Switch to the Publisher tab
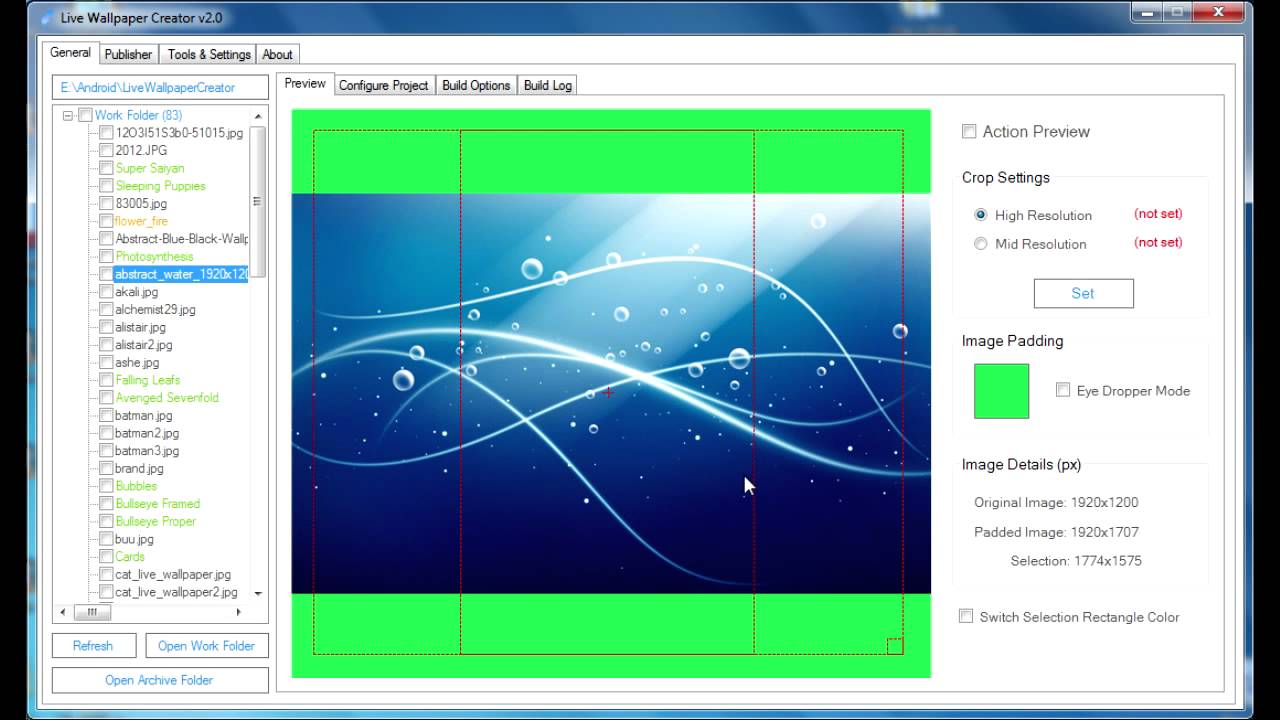Viewport: 1280px width, 720px height. [128, 54]
